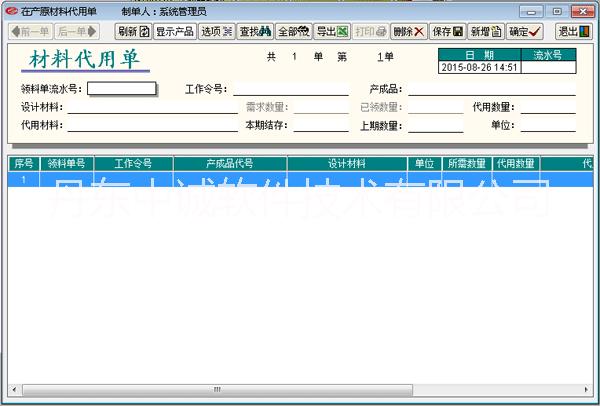Click the 设计材料 input field
Viewport: 600px width, 406px height.
tap(153, 107)
